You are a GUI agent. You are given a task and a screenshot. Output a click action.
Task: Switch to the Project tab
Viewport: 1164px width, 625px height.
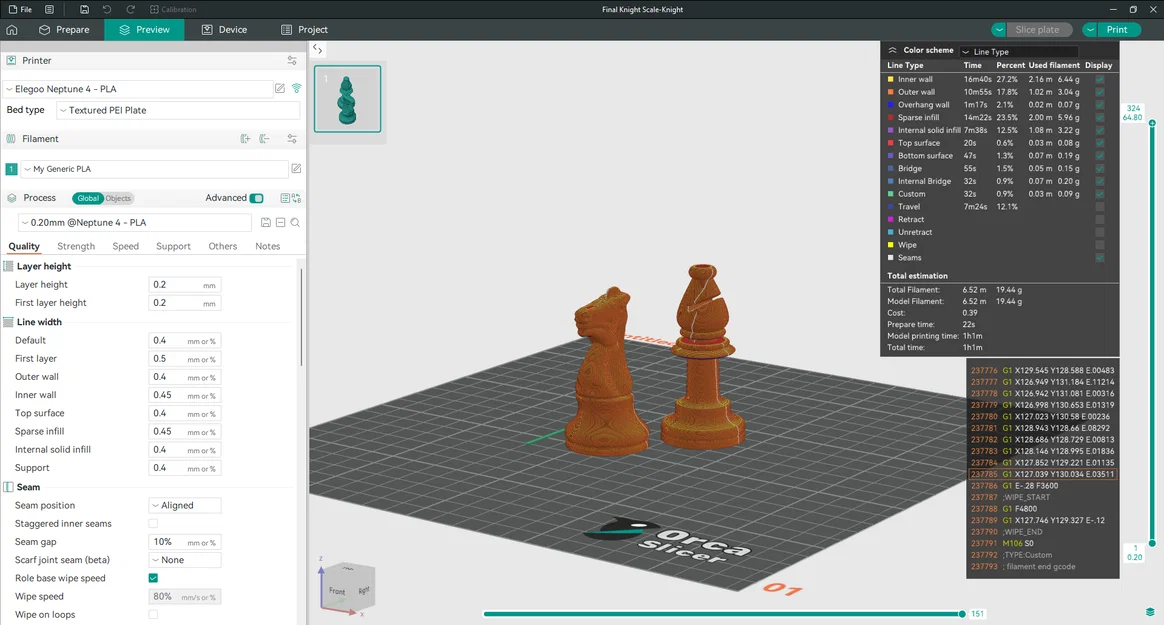click(x=304, y=30)
